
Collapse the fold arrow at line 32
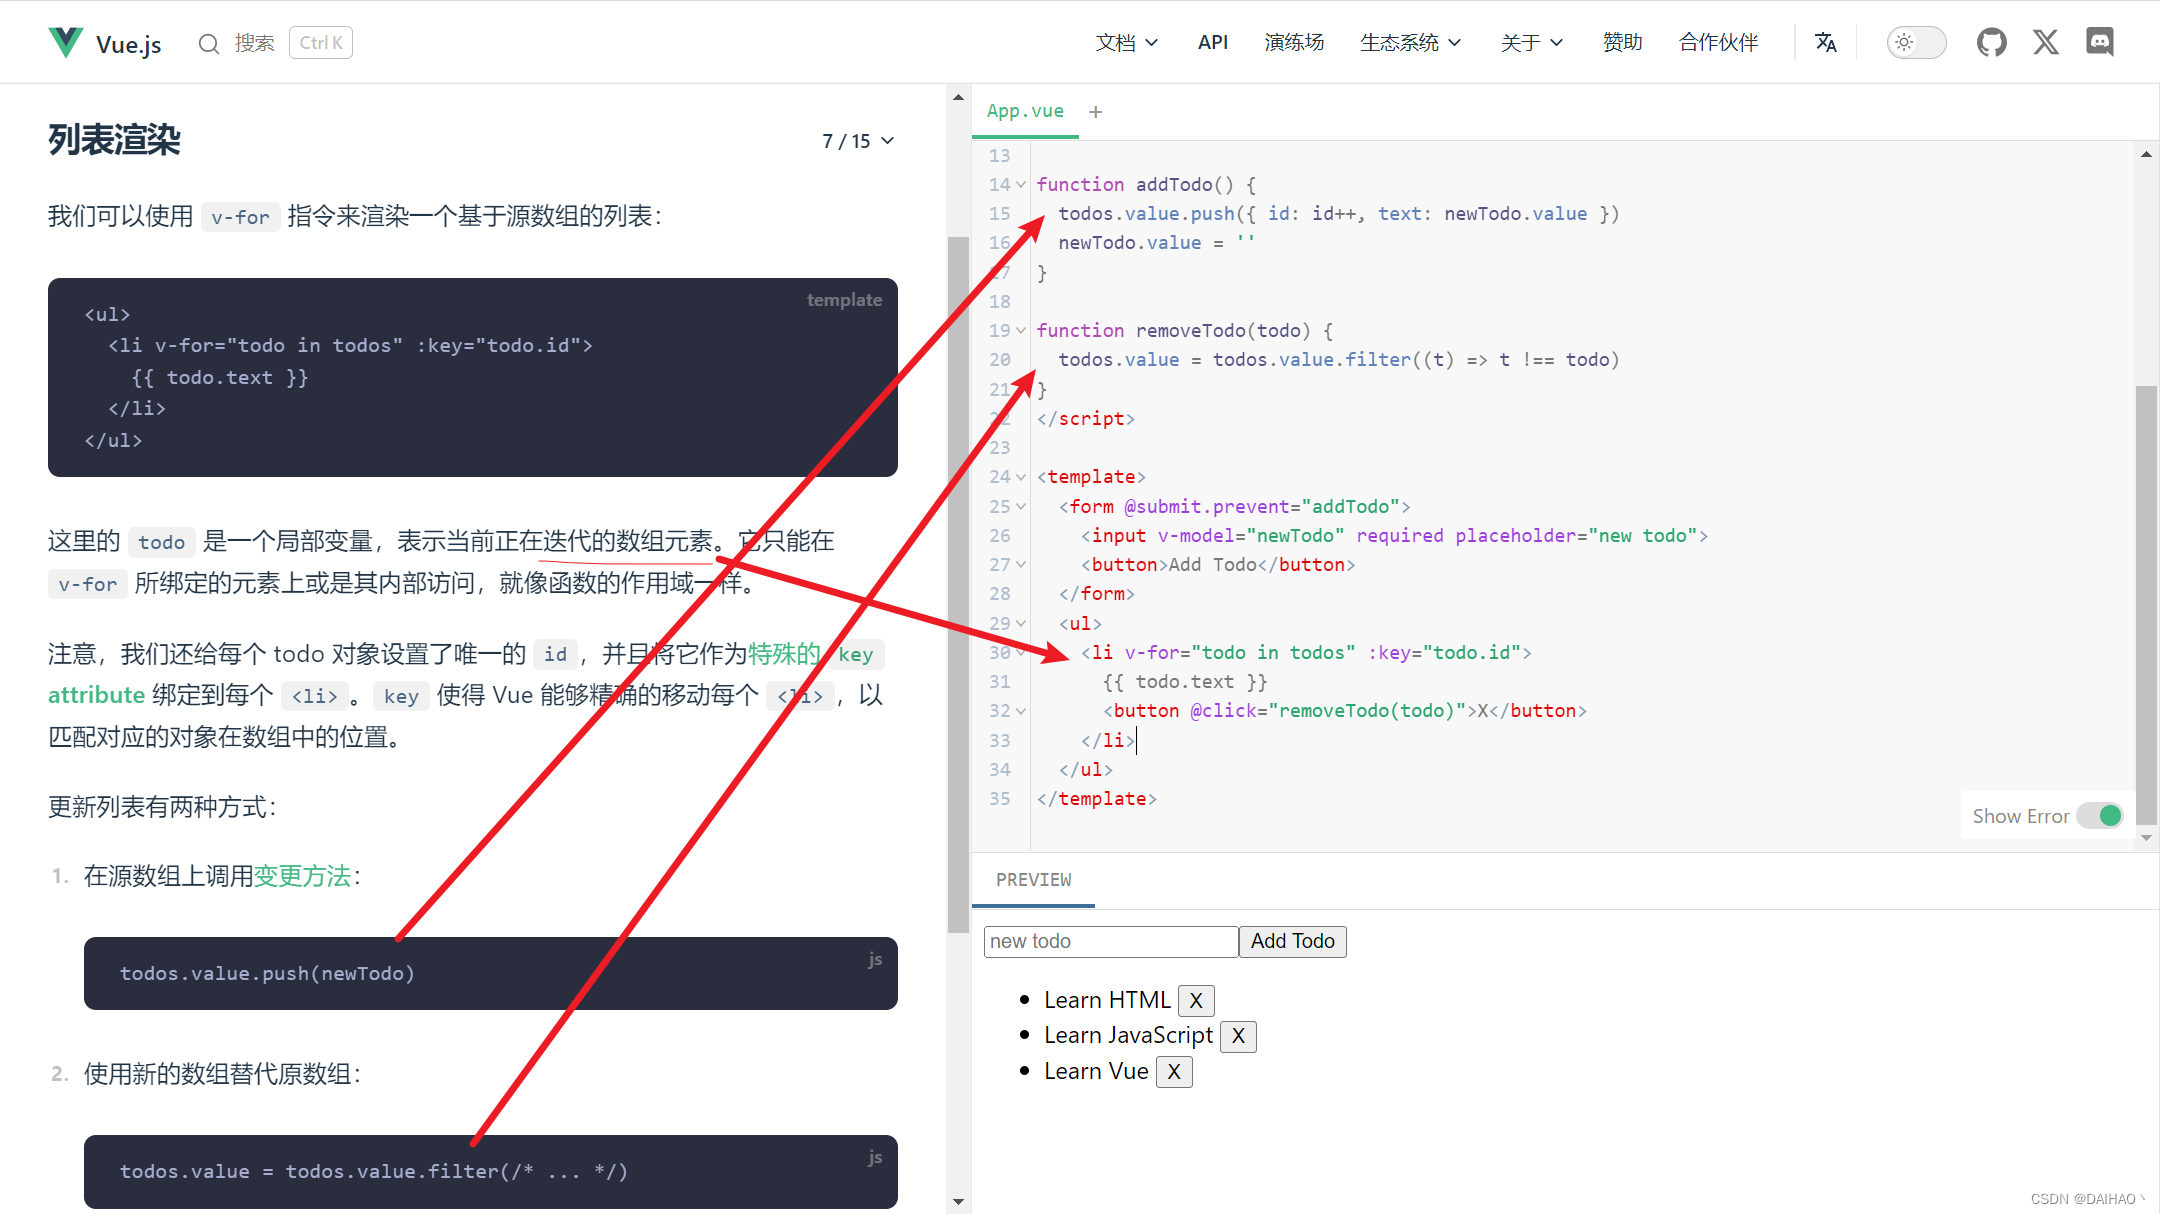(1021, 711)
